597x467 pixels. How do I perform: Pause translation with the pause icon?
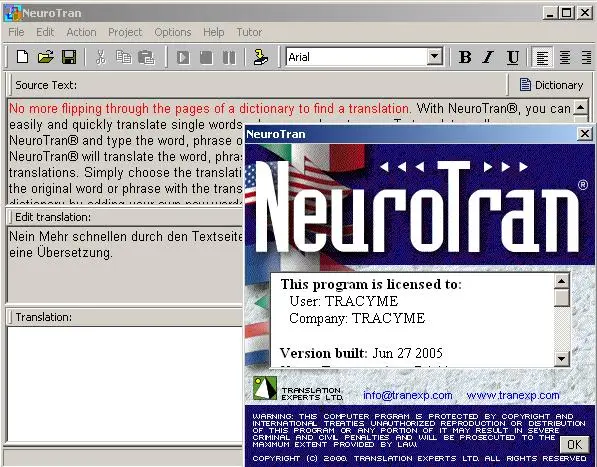tap(229, 57)
